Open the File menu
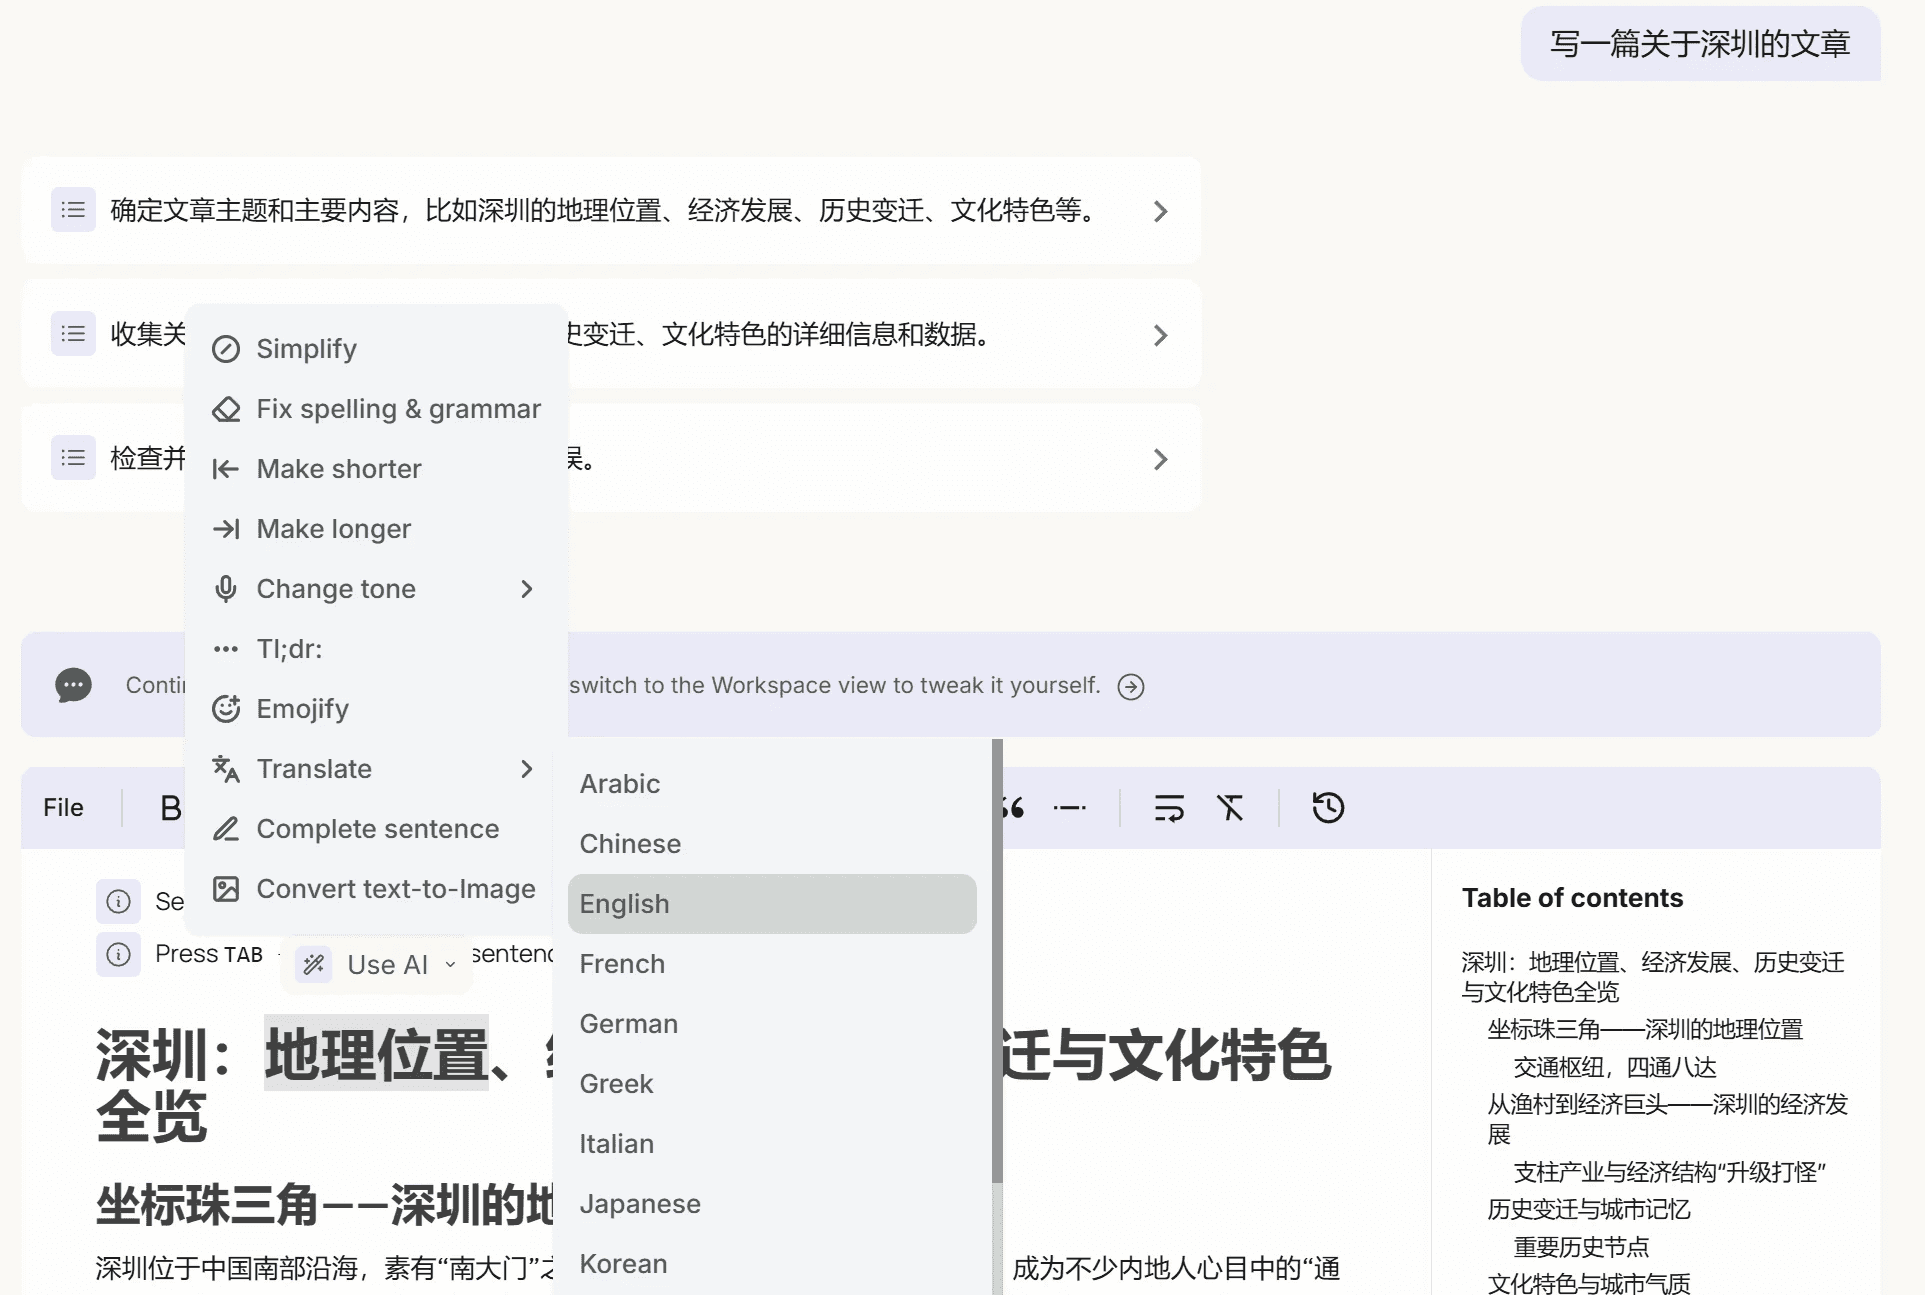The height and width of the screenshot is (1295, 1925). click(63, 808)
